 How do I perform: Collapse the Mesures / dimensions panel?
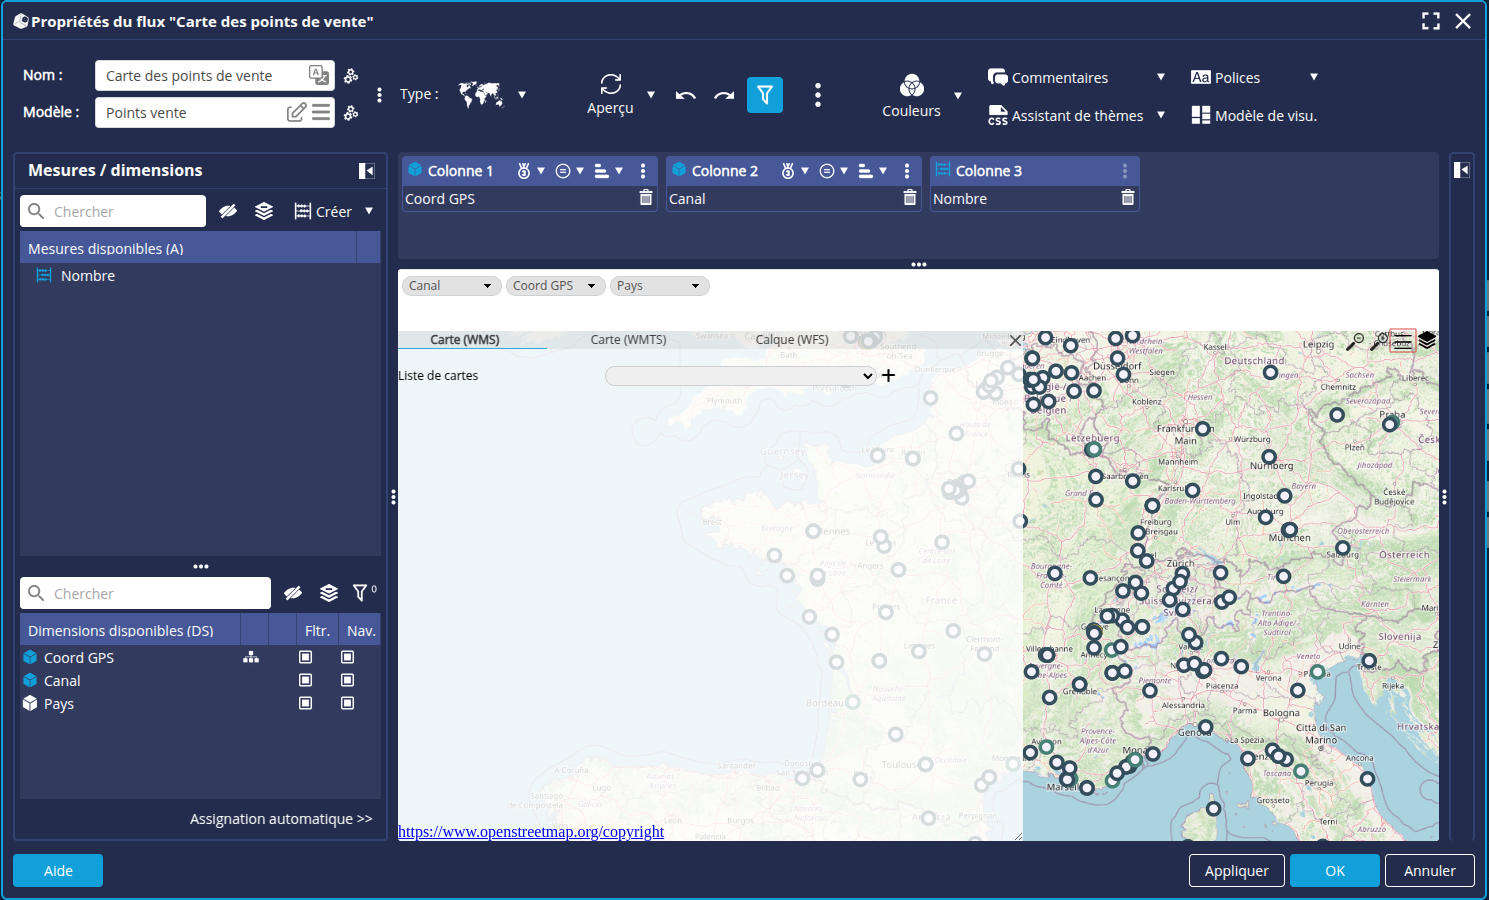[x=367, y=171]
